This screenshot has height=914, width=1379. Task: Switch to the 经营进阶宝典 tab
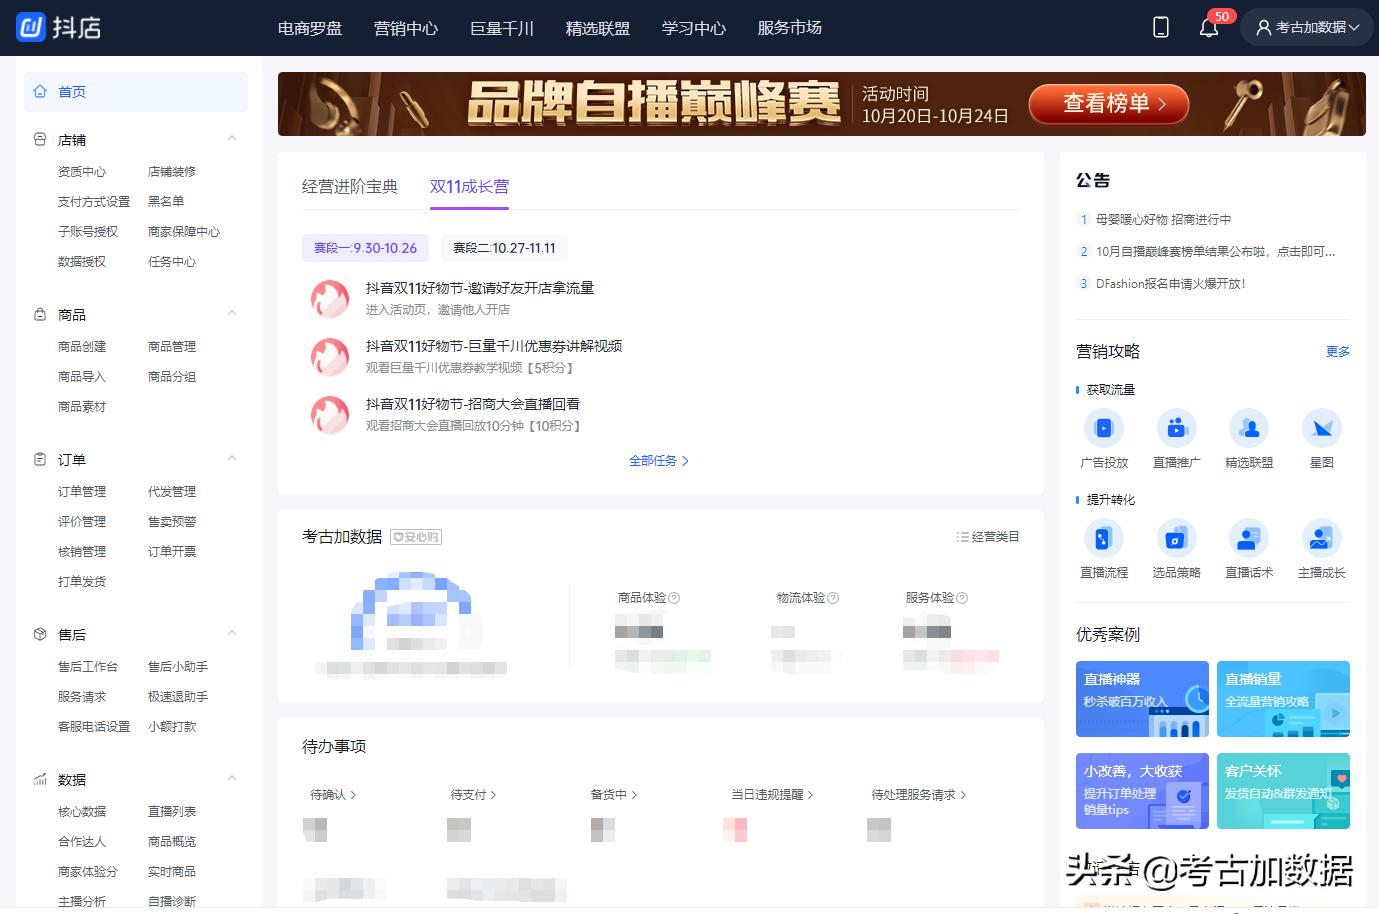tap(350, 186)
